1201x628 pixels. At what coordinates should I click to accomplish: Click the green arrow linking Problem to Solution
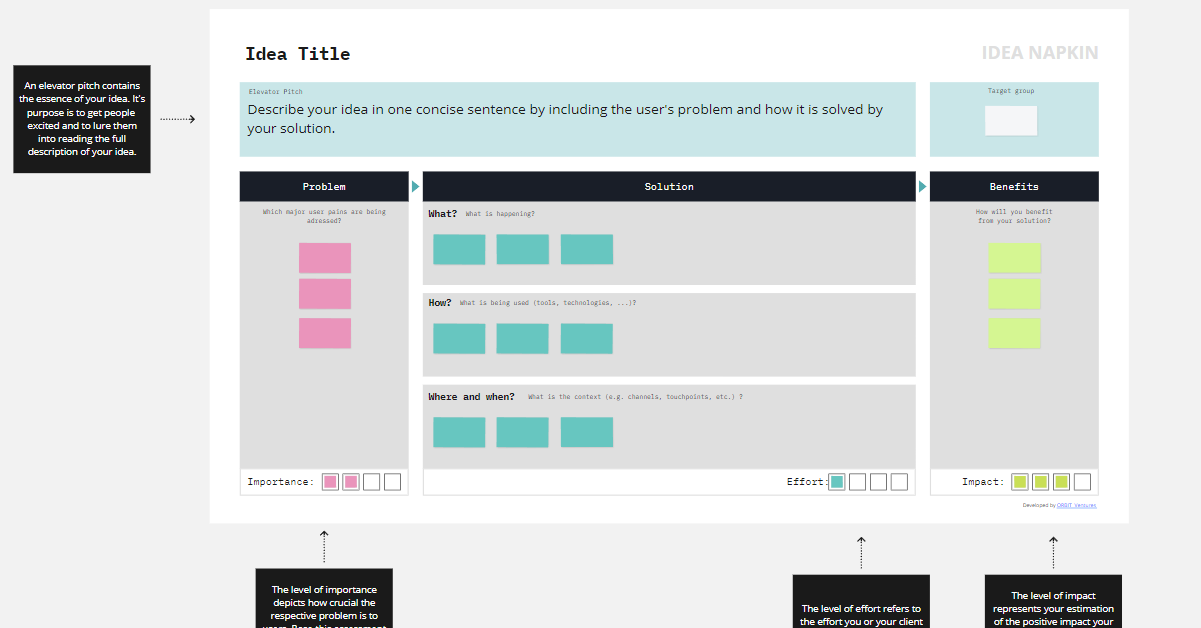click(415, 185)
